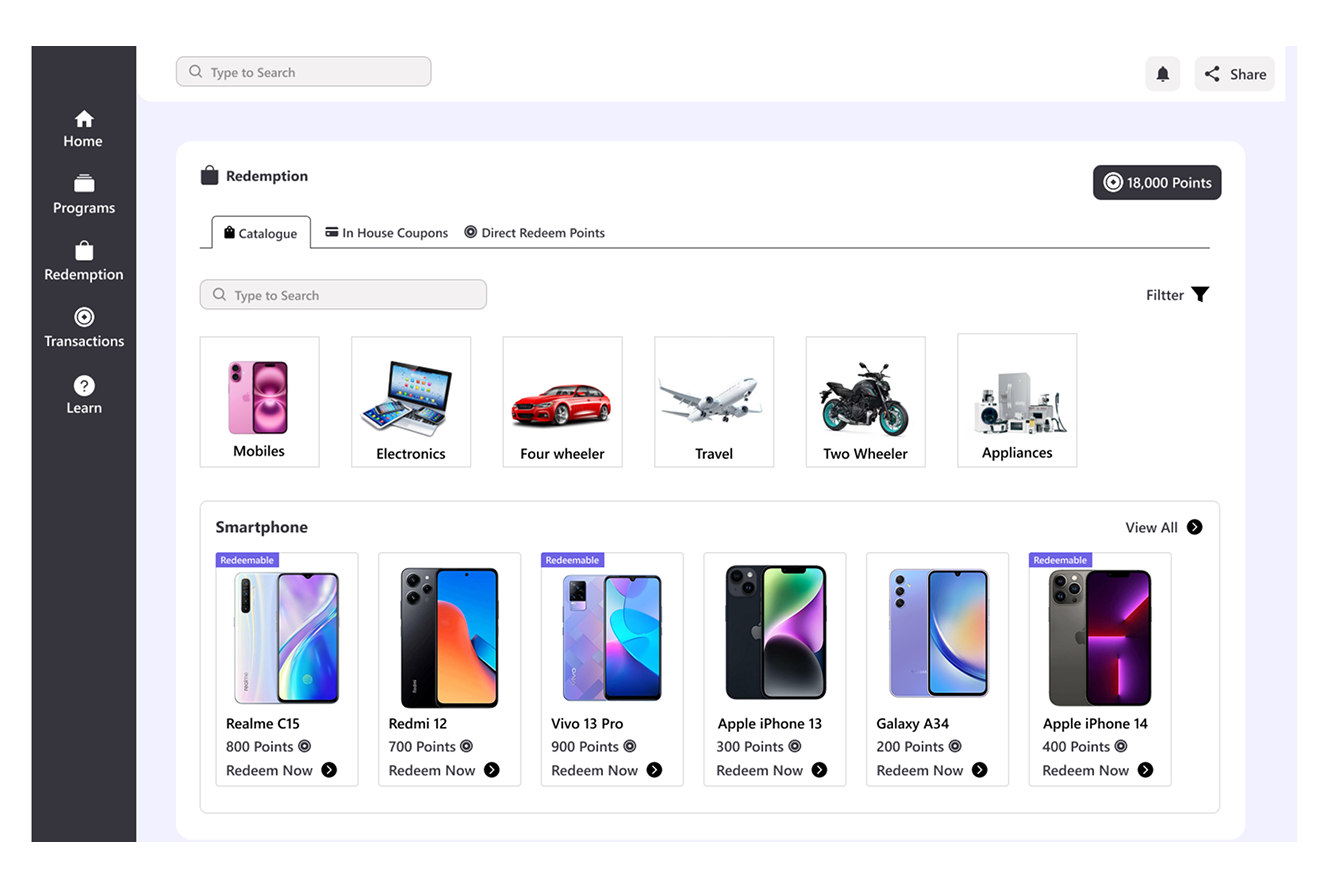
Task: Go to Redemption in the sidebar
Action: click(84, 262)
